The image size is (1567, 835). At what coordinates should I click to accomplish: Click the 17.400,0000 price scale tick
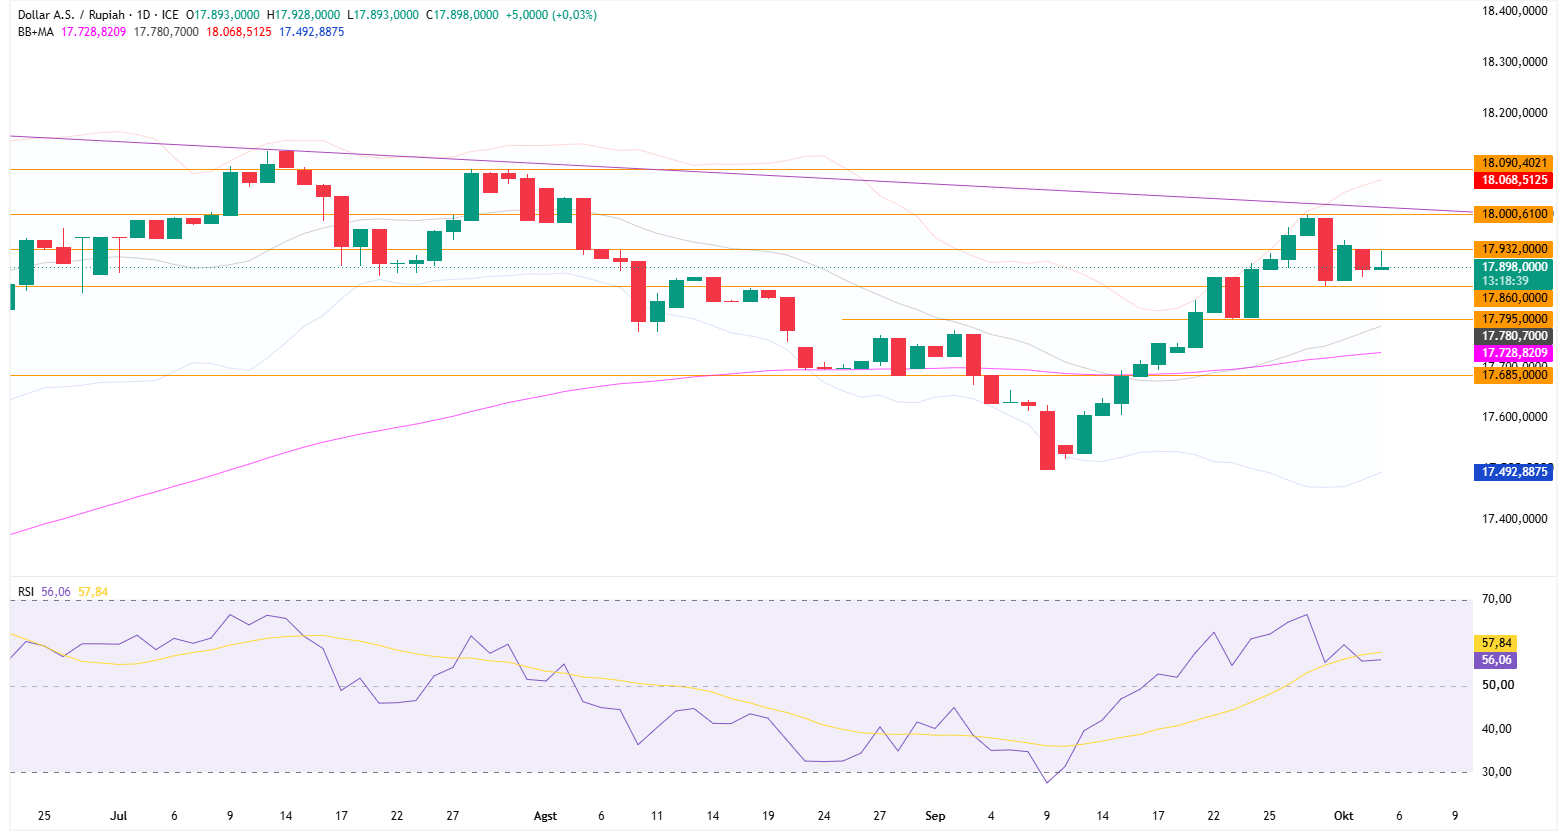click(1514, 519)
